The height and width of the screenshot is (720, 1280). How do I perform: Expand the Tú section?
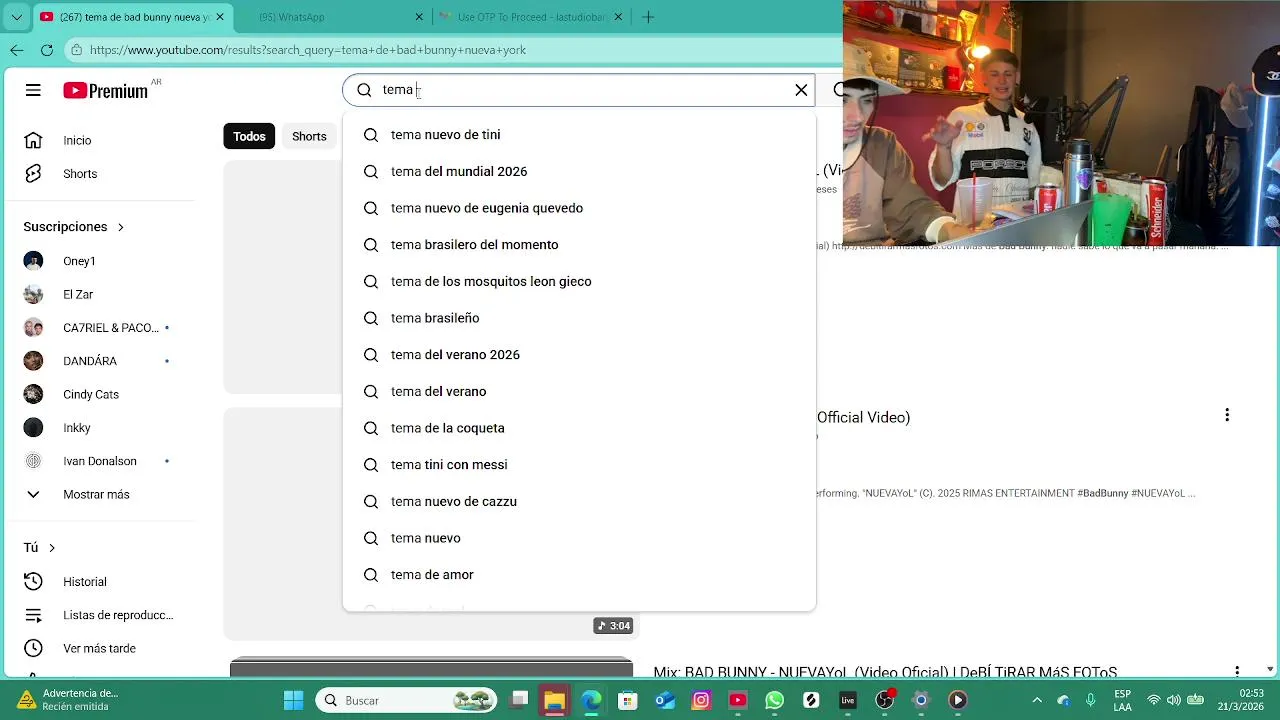pyautogui.click(x=39, y=548)
